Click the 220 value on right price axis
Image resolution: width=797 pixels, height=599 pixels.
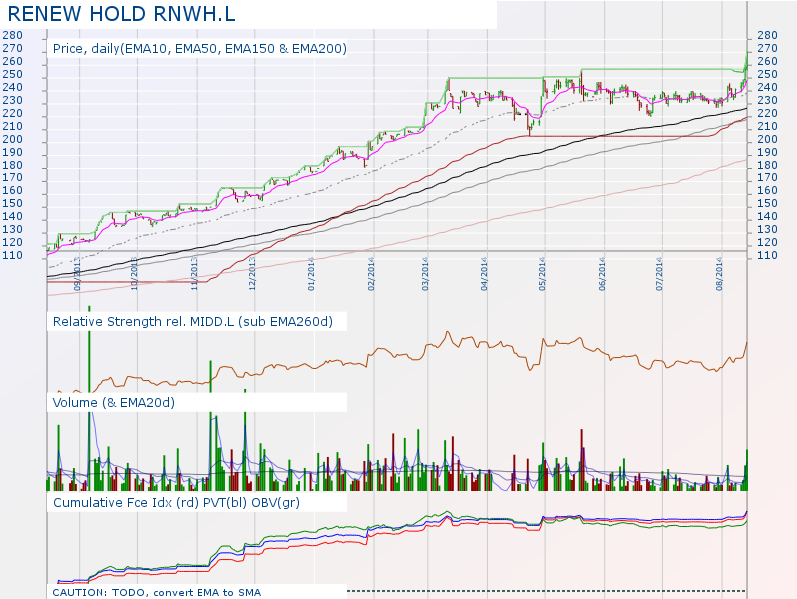click(x=768, y=113)
